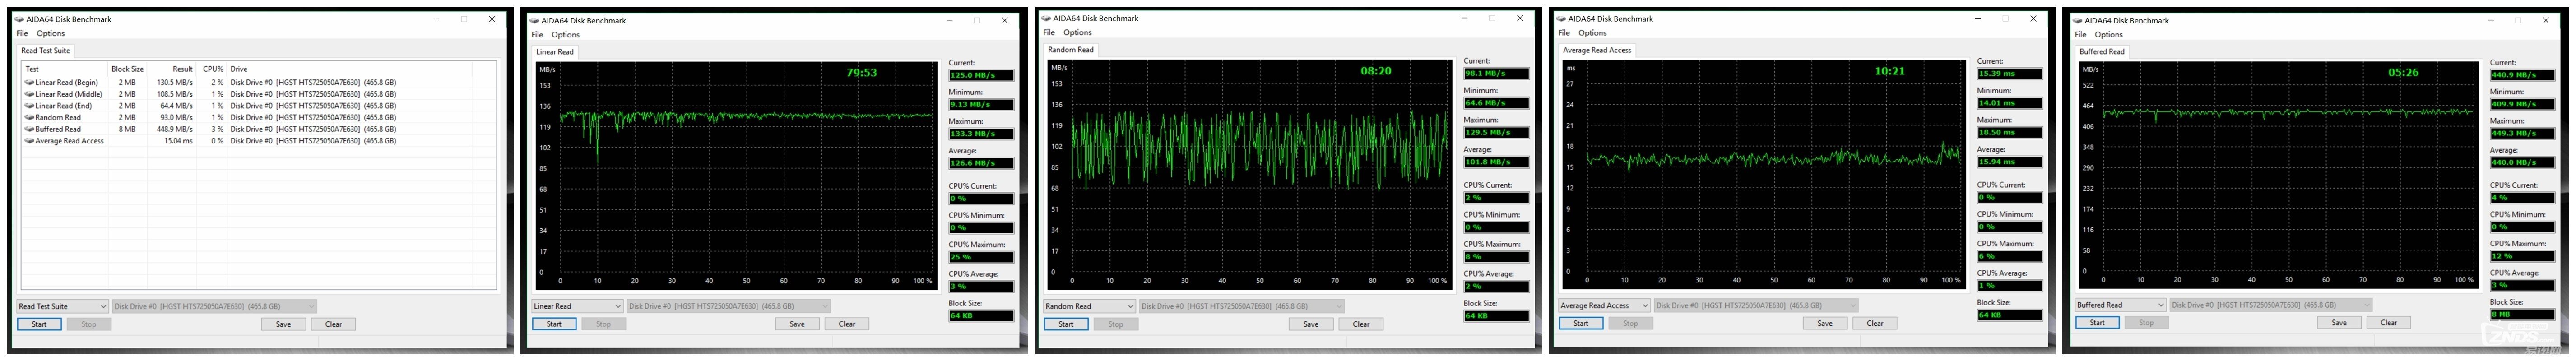Save results in Read Test Suite window
Image resolution: width=2576 pixels, height=361 pixels.
(x=284, y=324)
